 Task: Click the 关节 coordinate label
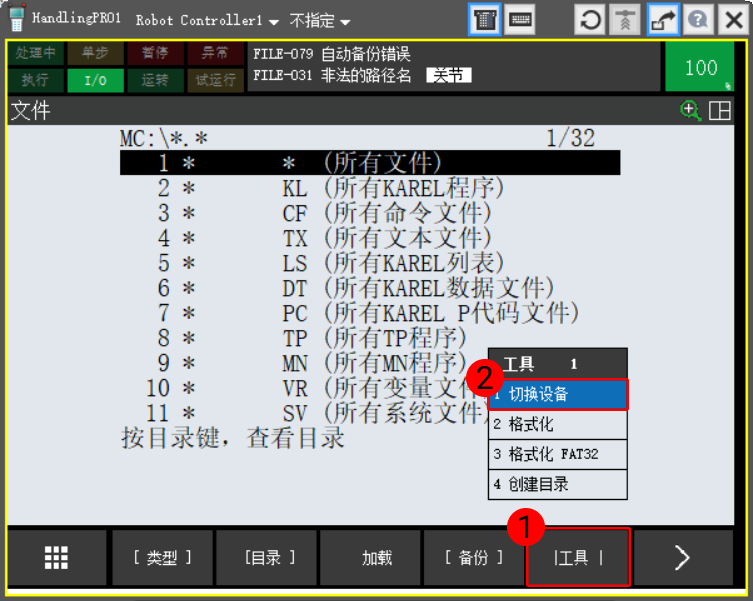(449, 75)
